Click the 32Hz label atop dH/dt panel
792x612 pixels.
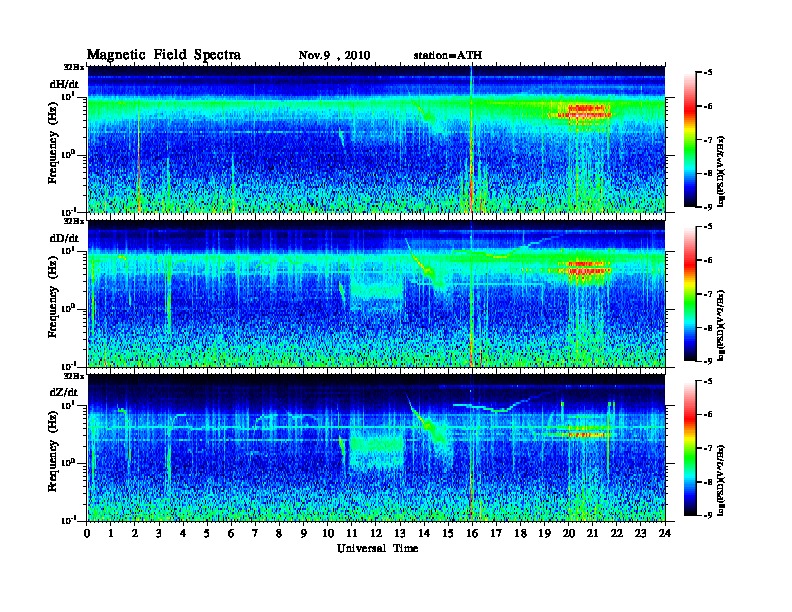(74, 67)
